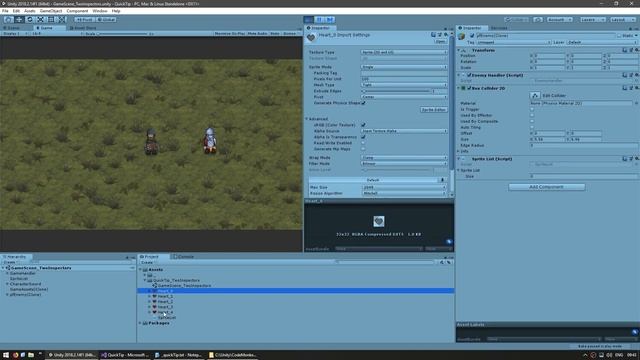Open the Layer dropdown in Inspector
Image resolution: width=640 pixels, height=360 pixels.
click(602, 42)
